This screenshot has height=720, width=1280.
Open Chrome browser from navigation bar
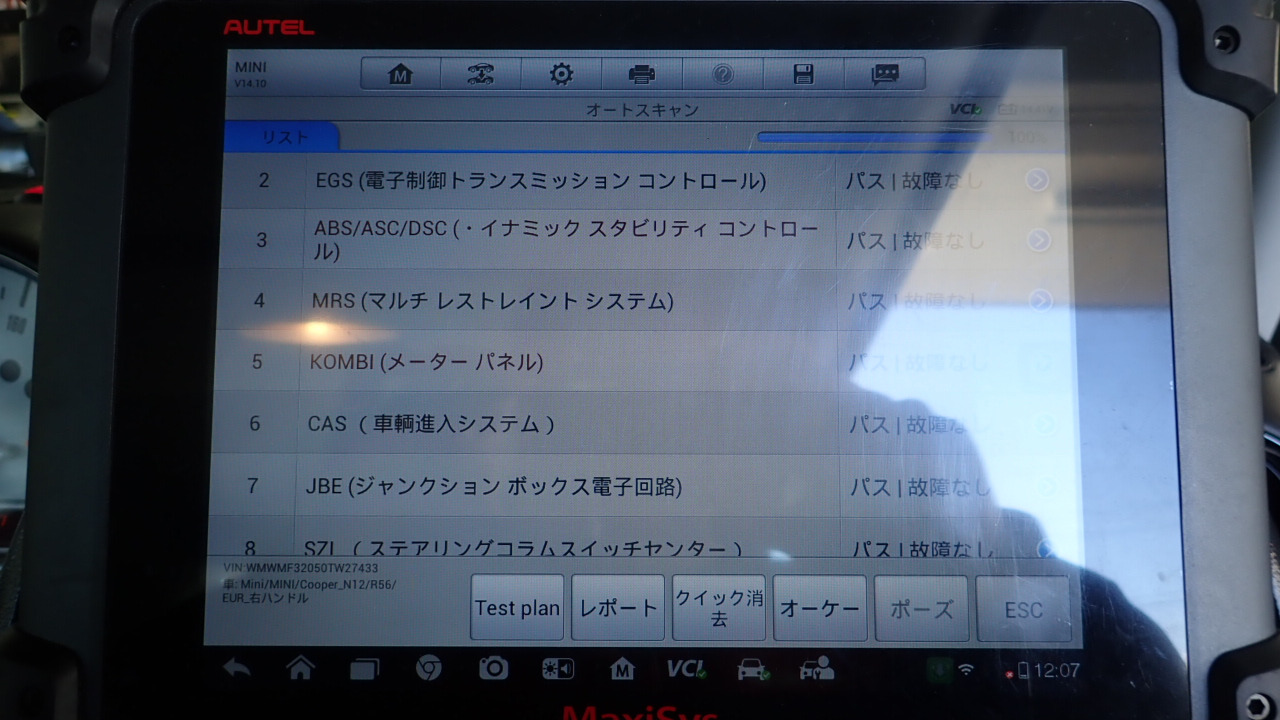(x=429, y=669)
